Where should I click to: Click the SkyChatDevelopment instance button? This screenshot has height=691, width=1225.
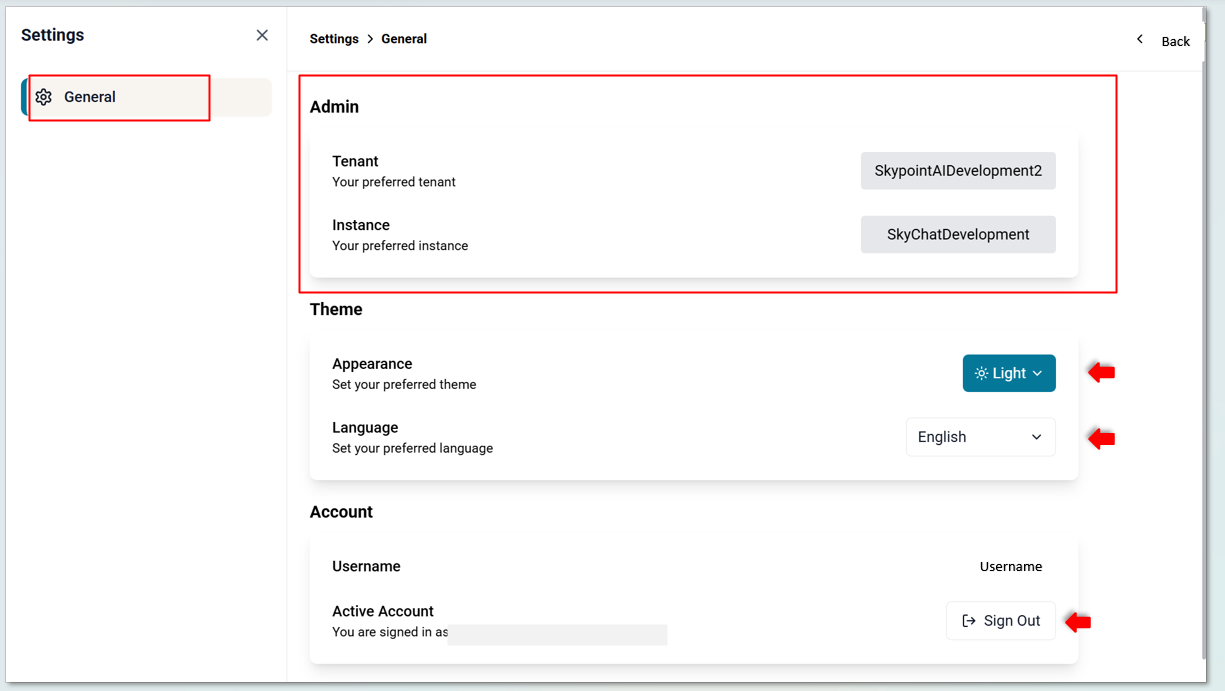point(957,235)
